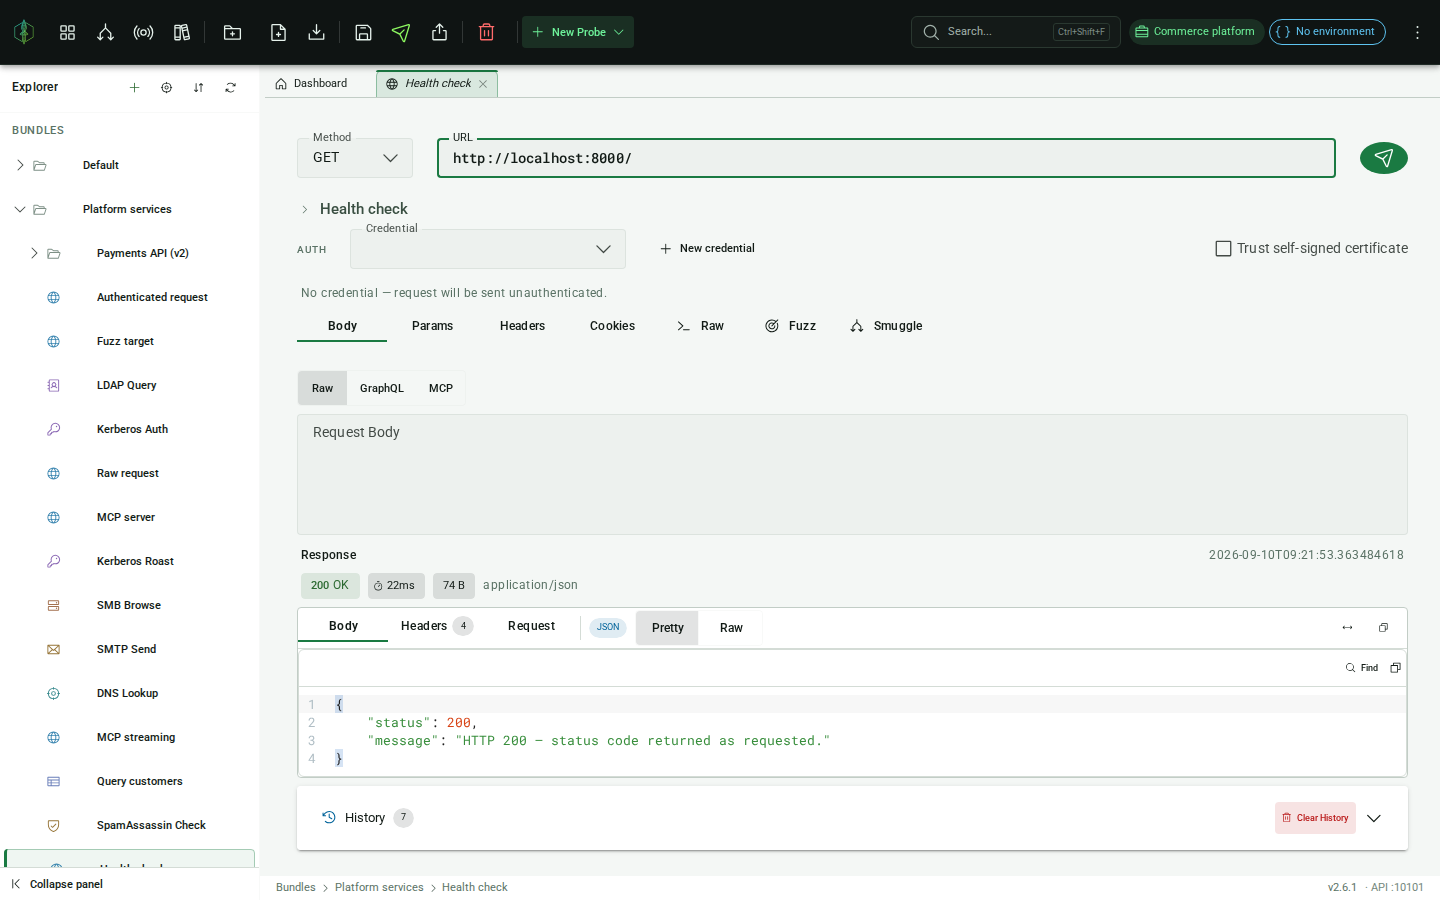
Task: Collapse the Platform services bundle
Action: coord(20,209)
